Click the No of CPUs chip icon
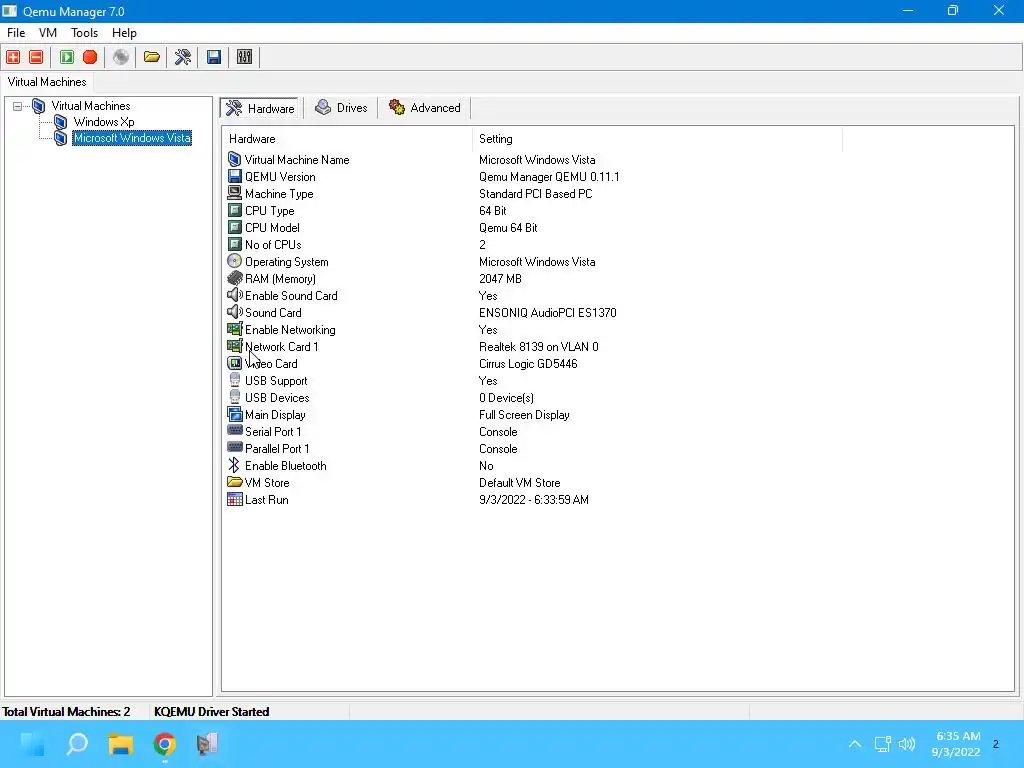Viewport: 1024px width, 768px height. point(234,244)
